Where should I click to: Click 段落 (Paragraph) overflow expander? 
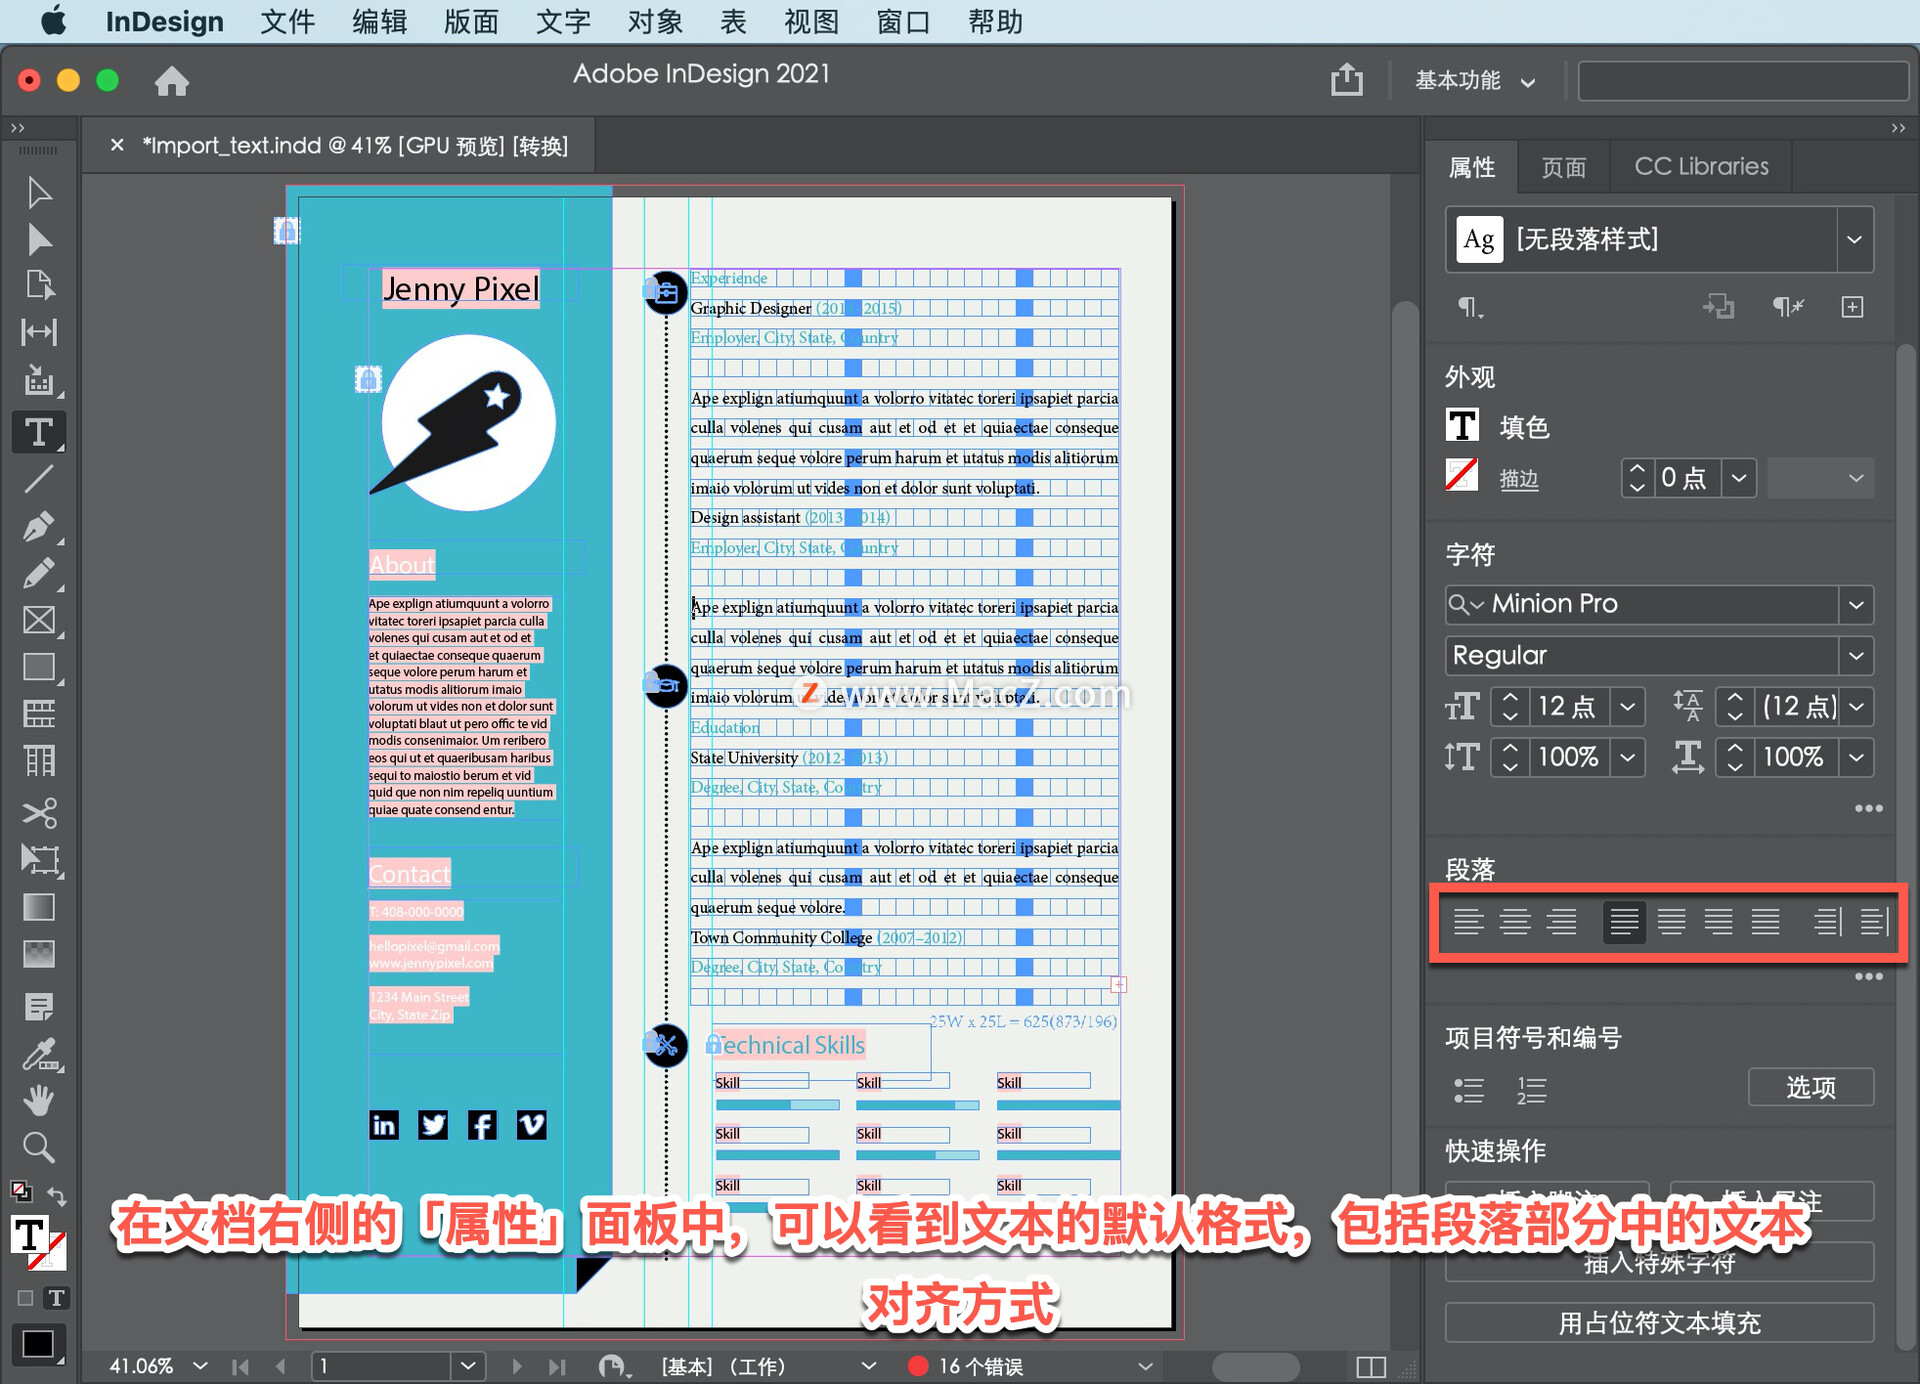click(1869, 975)
